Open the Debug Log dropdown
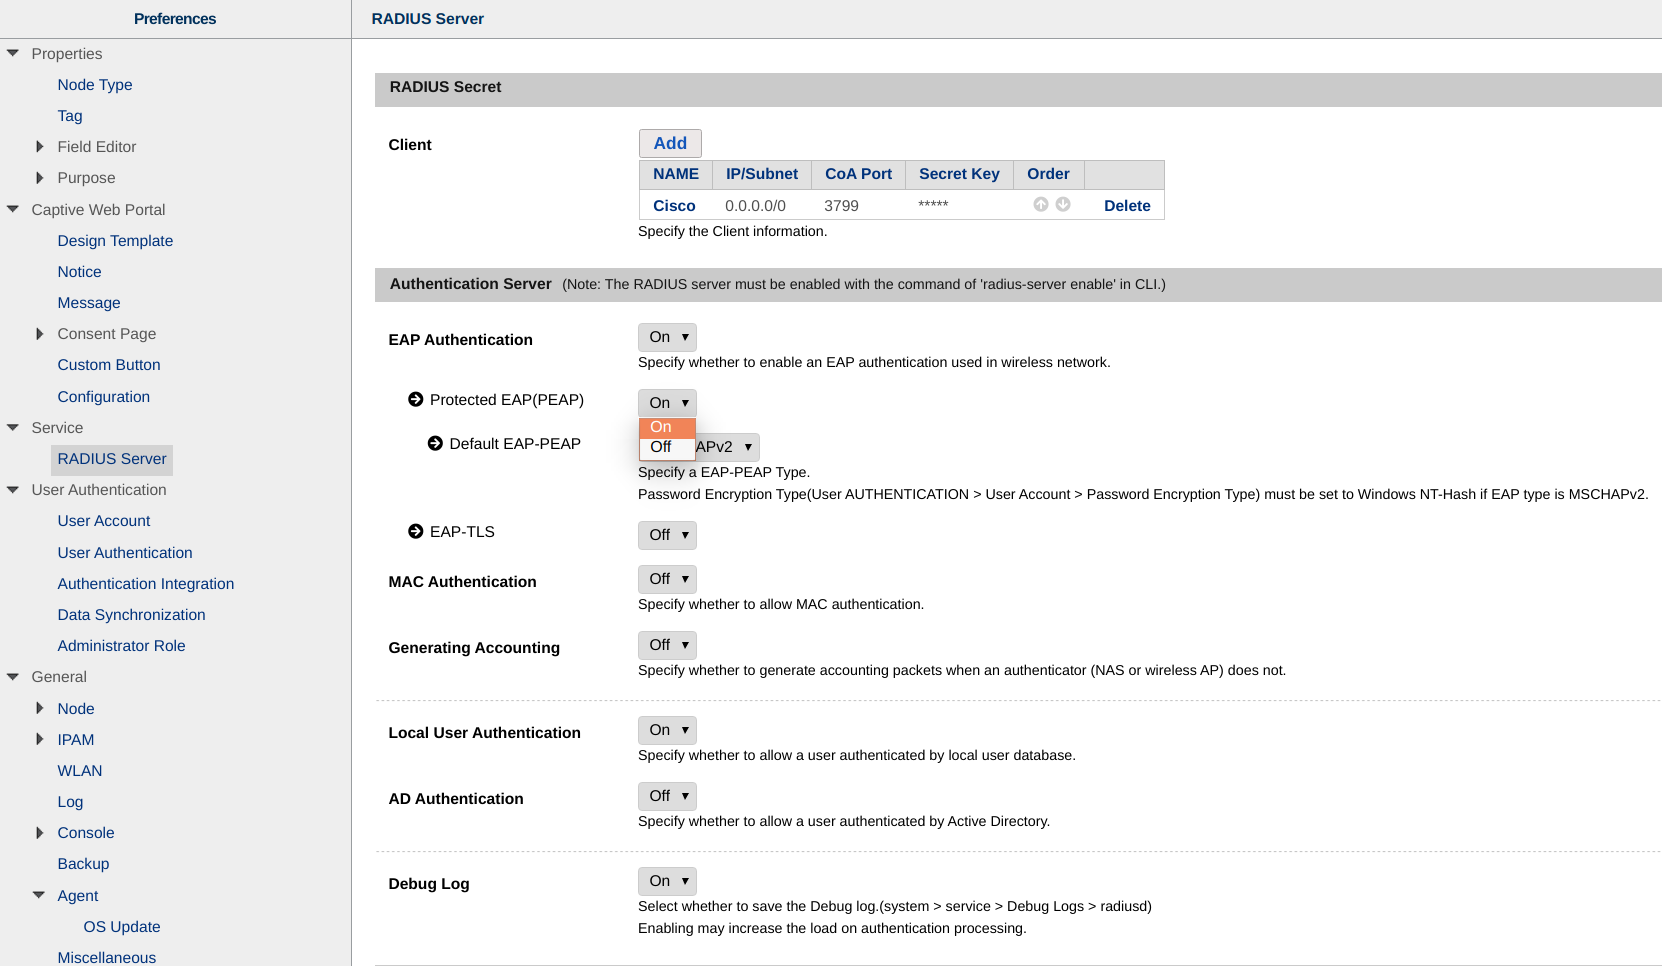The height and width of the screenshot is (966, 1662). (x=667, y=881)
